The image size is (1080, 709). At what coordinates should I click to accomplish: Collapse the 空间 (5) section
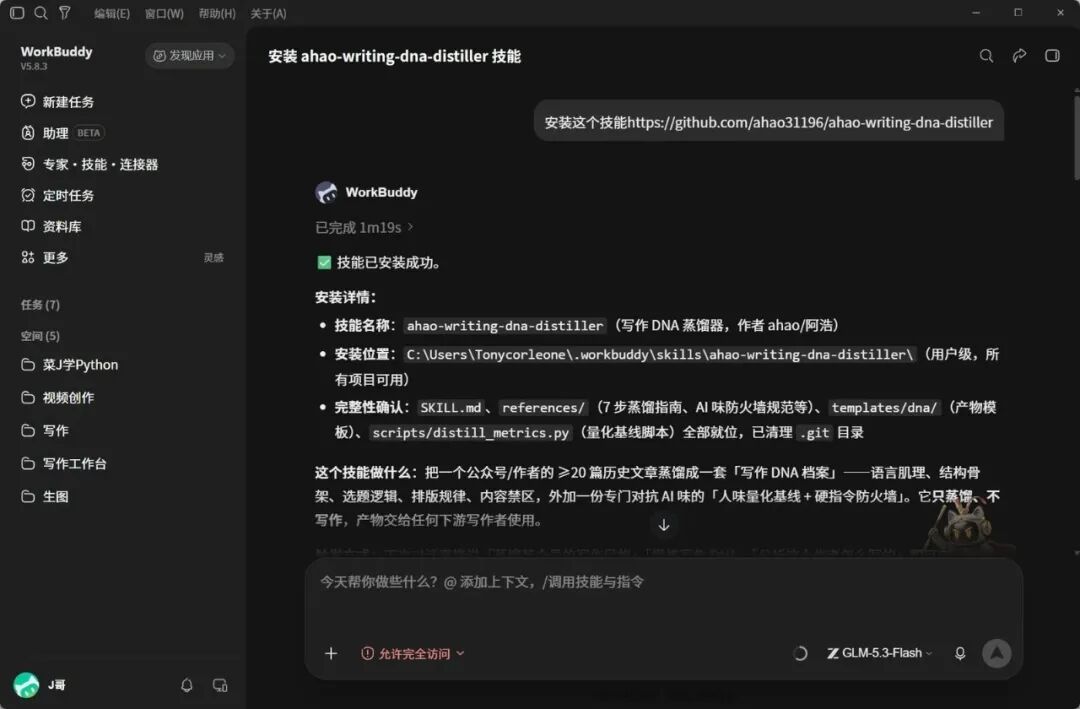coord(40,336)
